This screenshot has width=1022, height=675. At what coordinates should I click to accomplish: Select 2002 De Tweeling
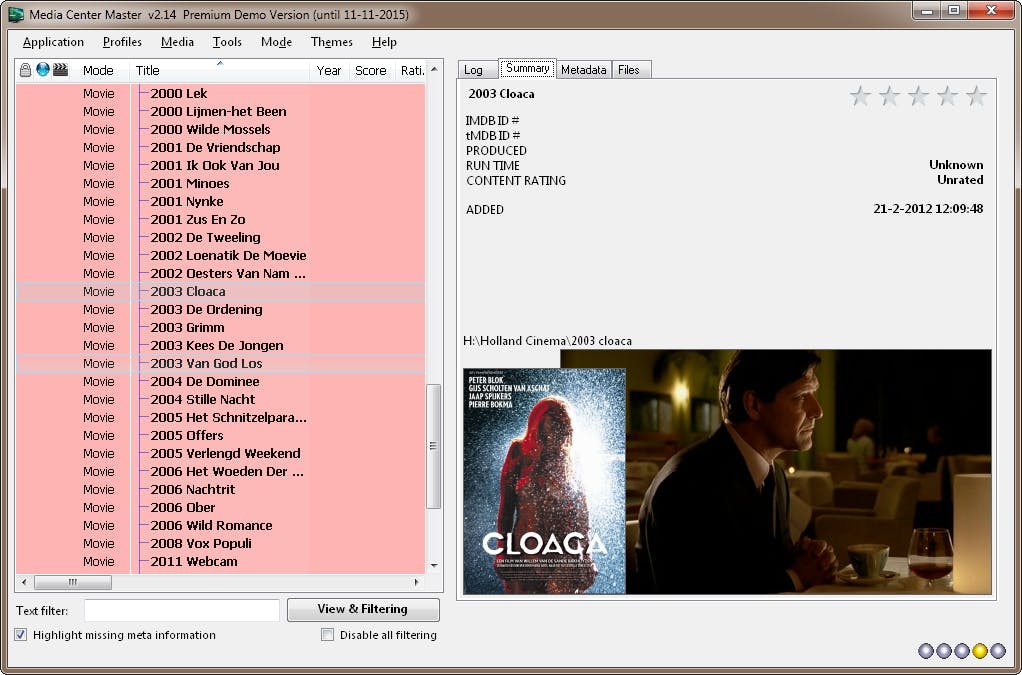click(x=220, y=237)
